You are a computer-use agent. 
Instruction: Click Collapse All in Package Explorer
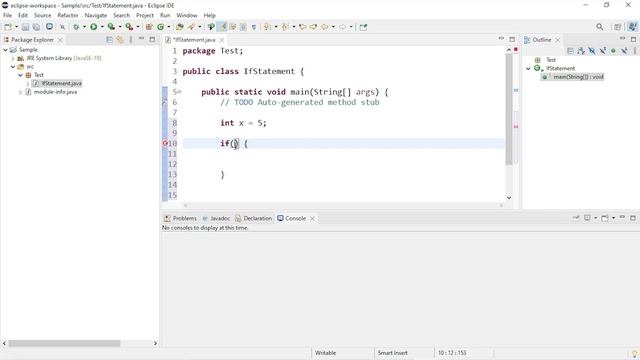[x=109, y=40]
